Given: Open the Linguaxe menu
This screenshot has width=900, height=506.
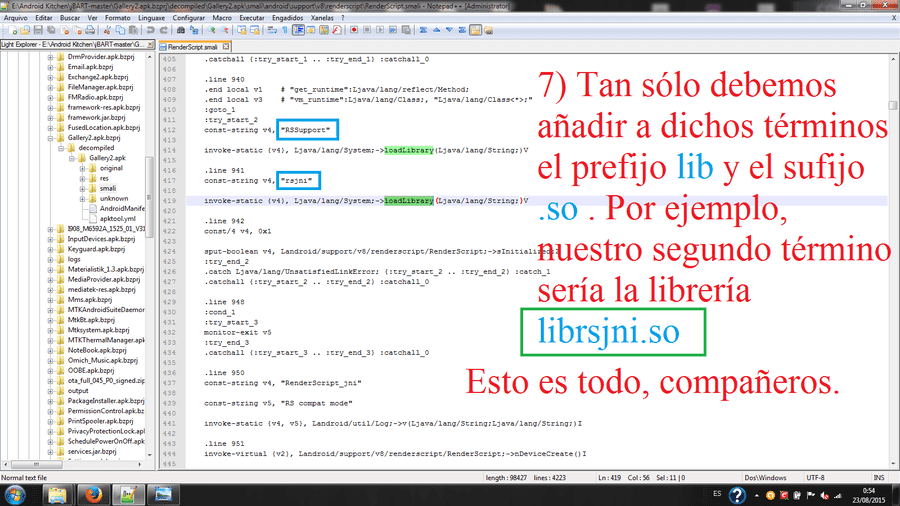Looking at the screenshot, I should pyautogui.click(x=152, y=18).
